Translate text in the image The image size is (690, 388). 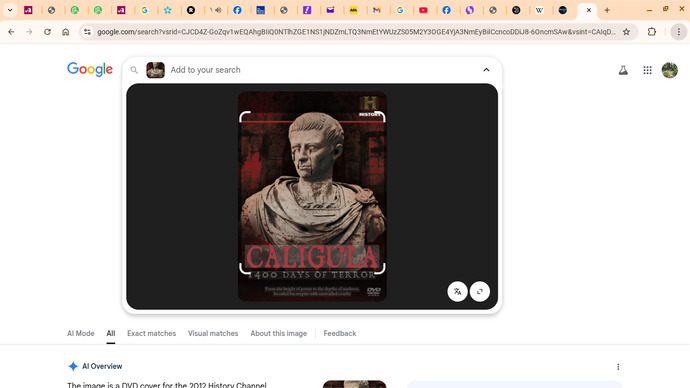(x=457, y=291)
